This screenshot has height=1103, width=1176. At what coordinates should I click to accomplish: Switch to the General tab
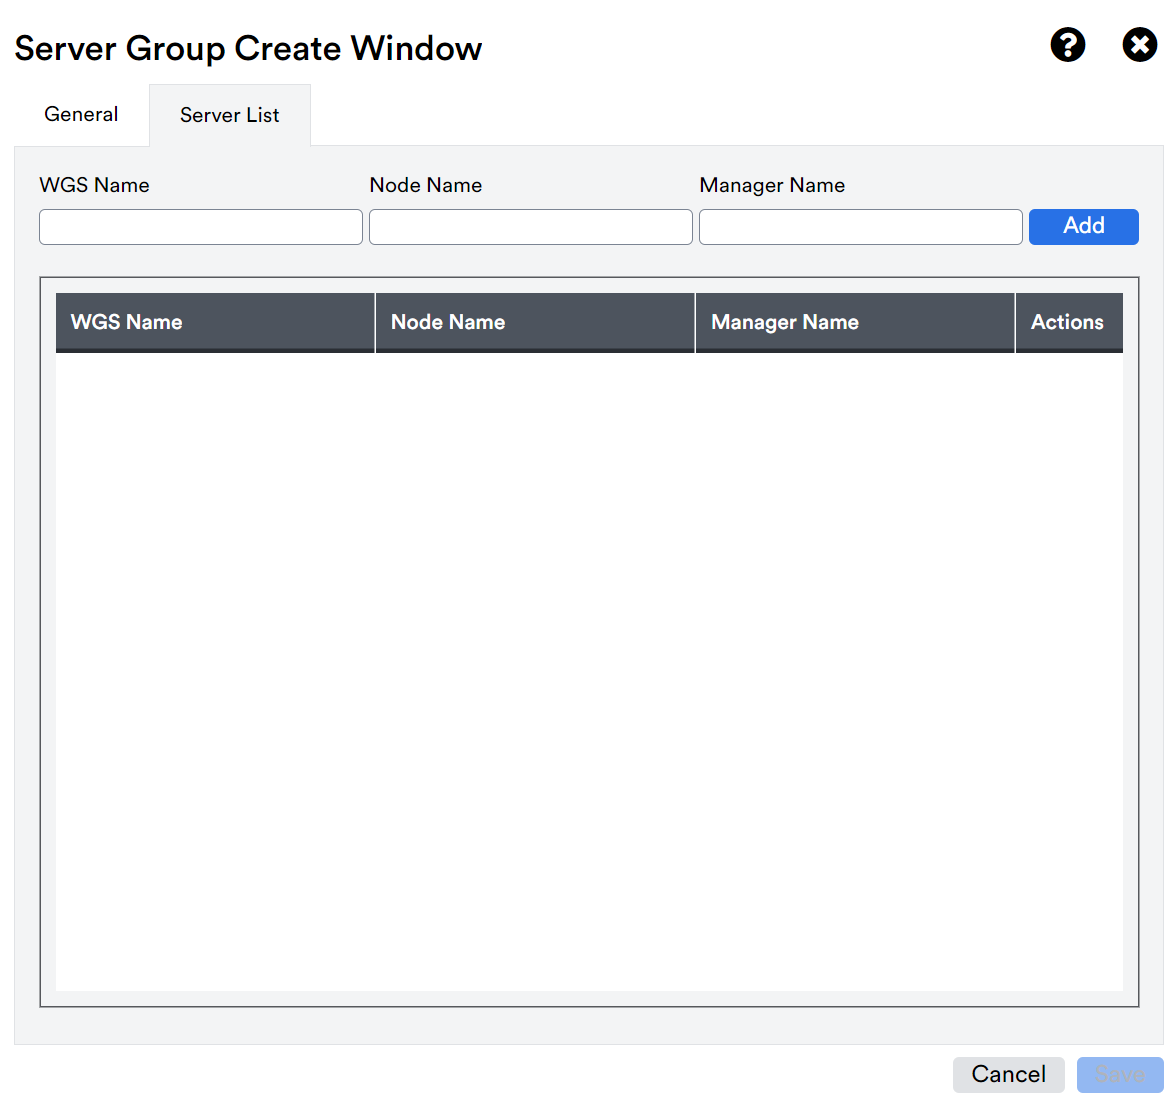pos(80,114)
